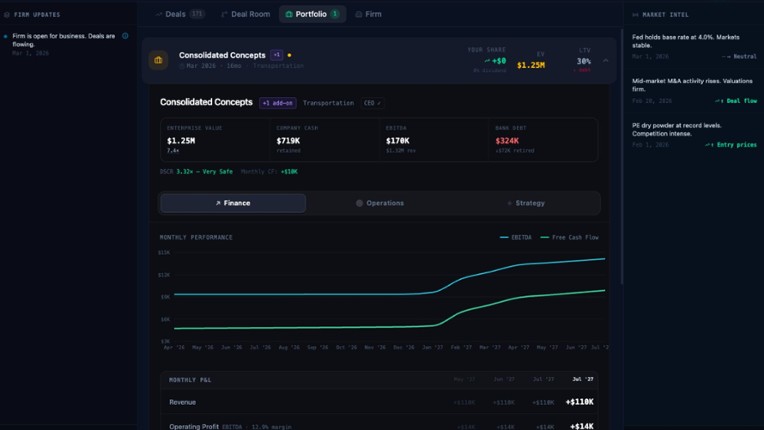The image size is (764, 430).
Task: Click the Portfolio tab briefcase icon
Action: [x=289, y=15]
